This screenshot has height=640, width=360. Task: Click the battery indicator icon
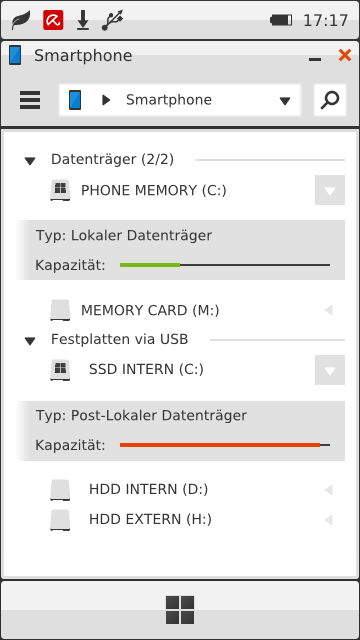point(281,20)
